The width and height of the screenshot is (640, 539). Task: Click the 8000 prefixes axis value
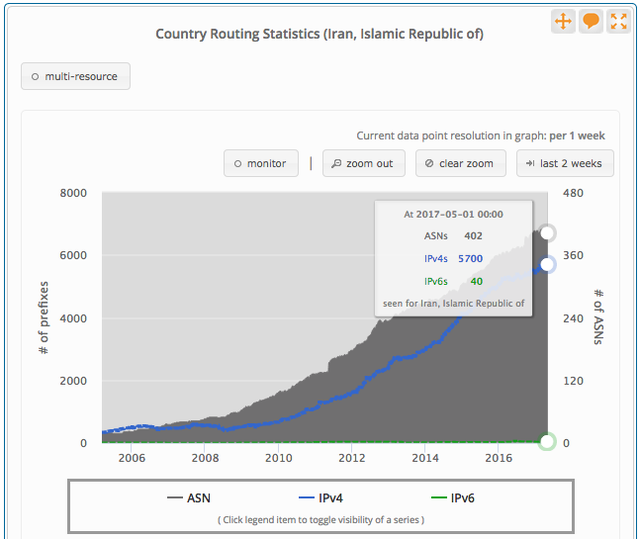point(73,193)
